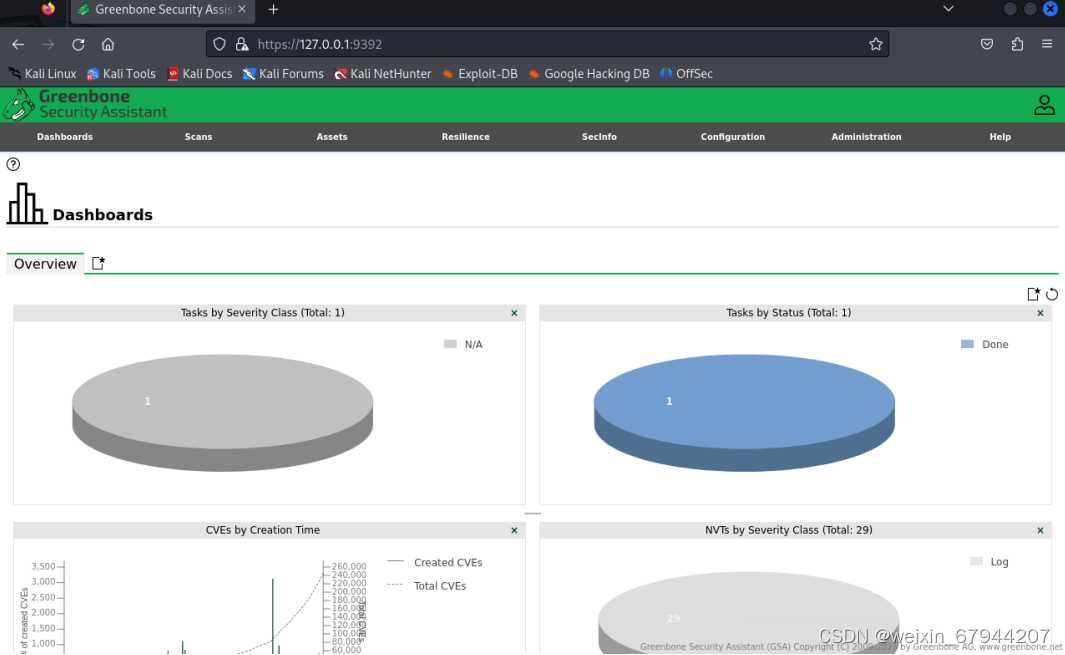Click the Greenbone Security Assistant logo
This screenshot has width=1065, height=655.
[x=86, y=104]
